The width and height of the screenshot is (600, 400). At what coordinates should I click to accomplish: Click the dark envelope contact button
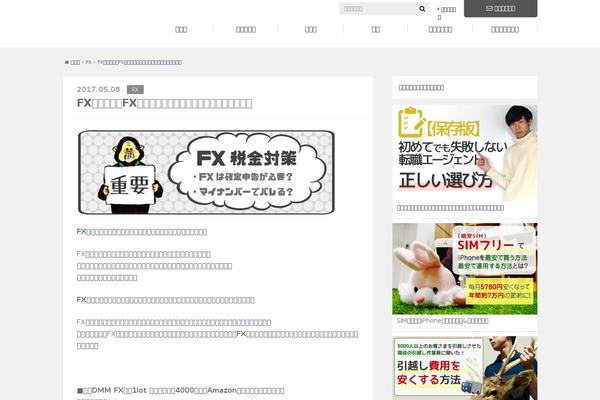click(x=501, y=8)
